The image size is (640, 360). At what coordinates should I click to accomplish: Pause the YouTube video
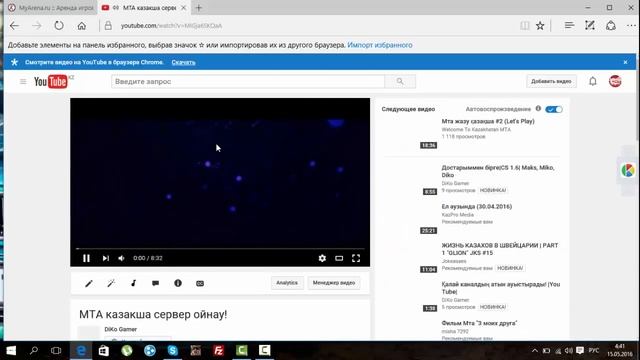[86, 258]
